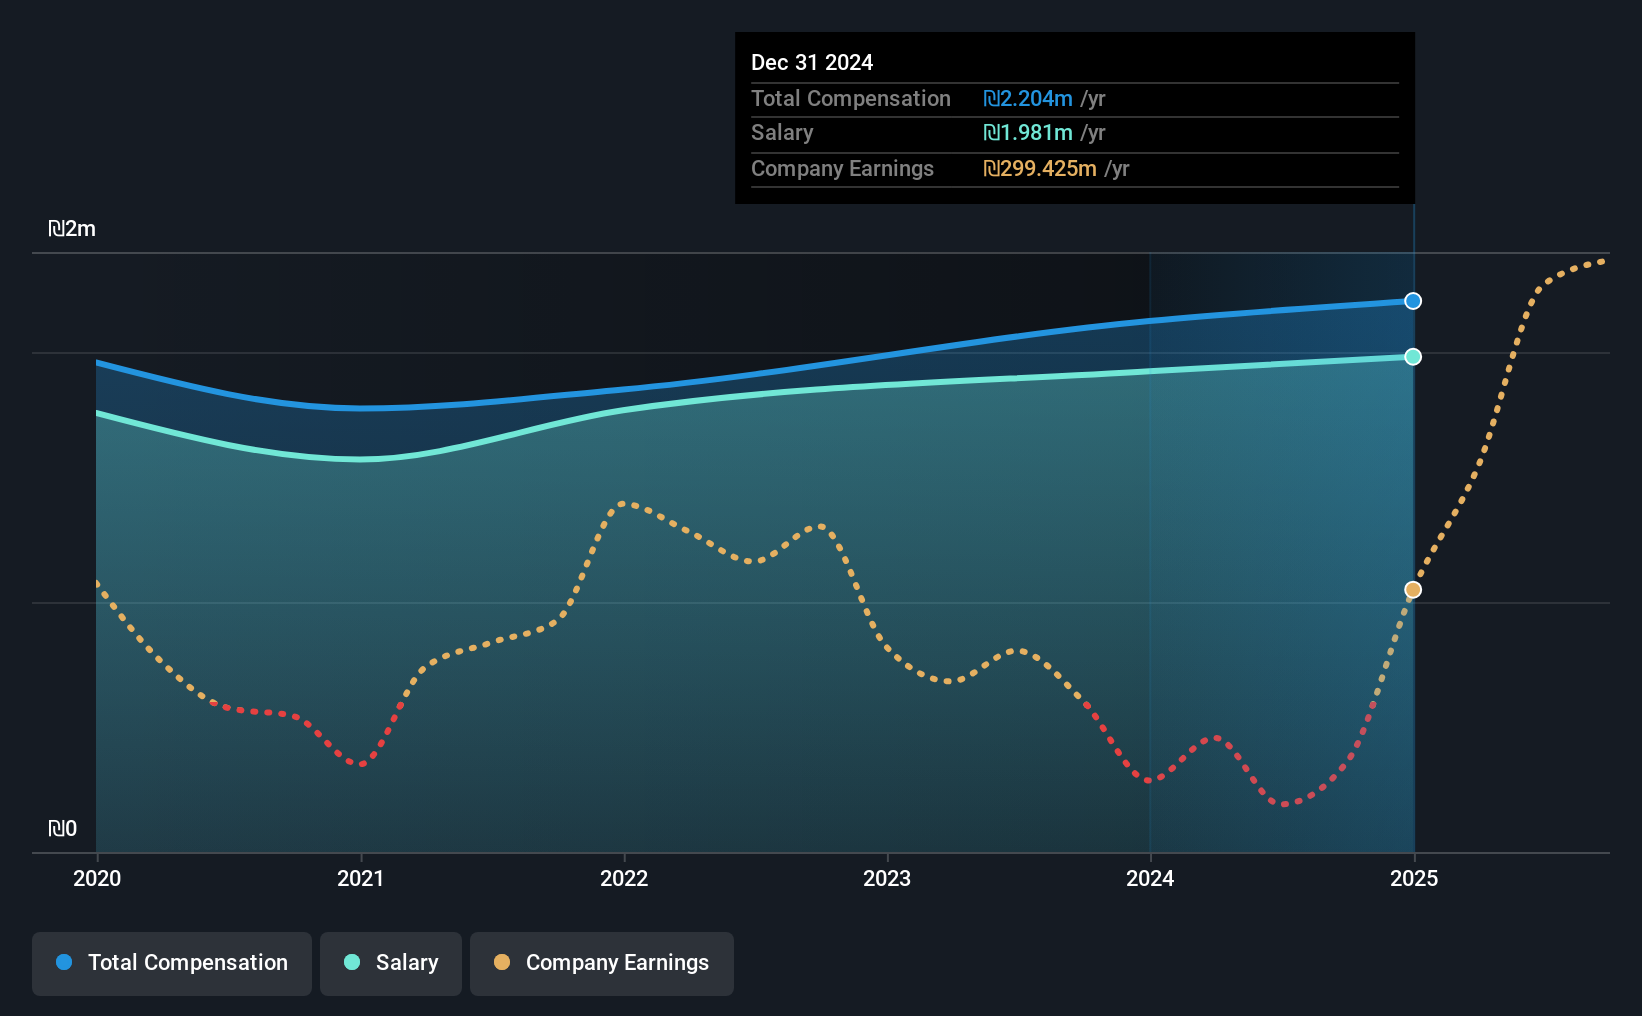Click the 2021 x-axis label
This screenshot has height=1016, width=1642.
tap(361, 878)
